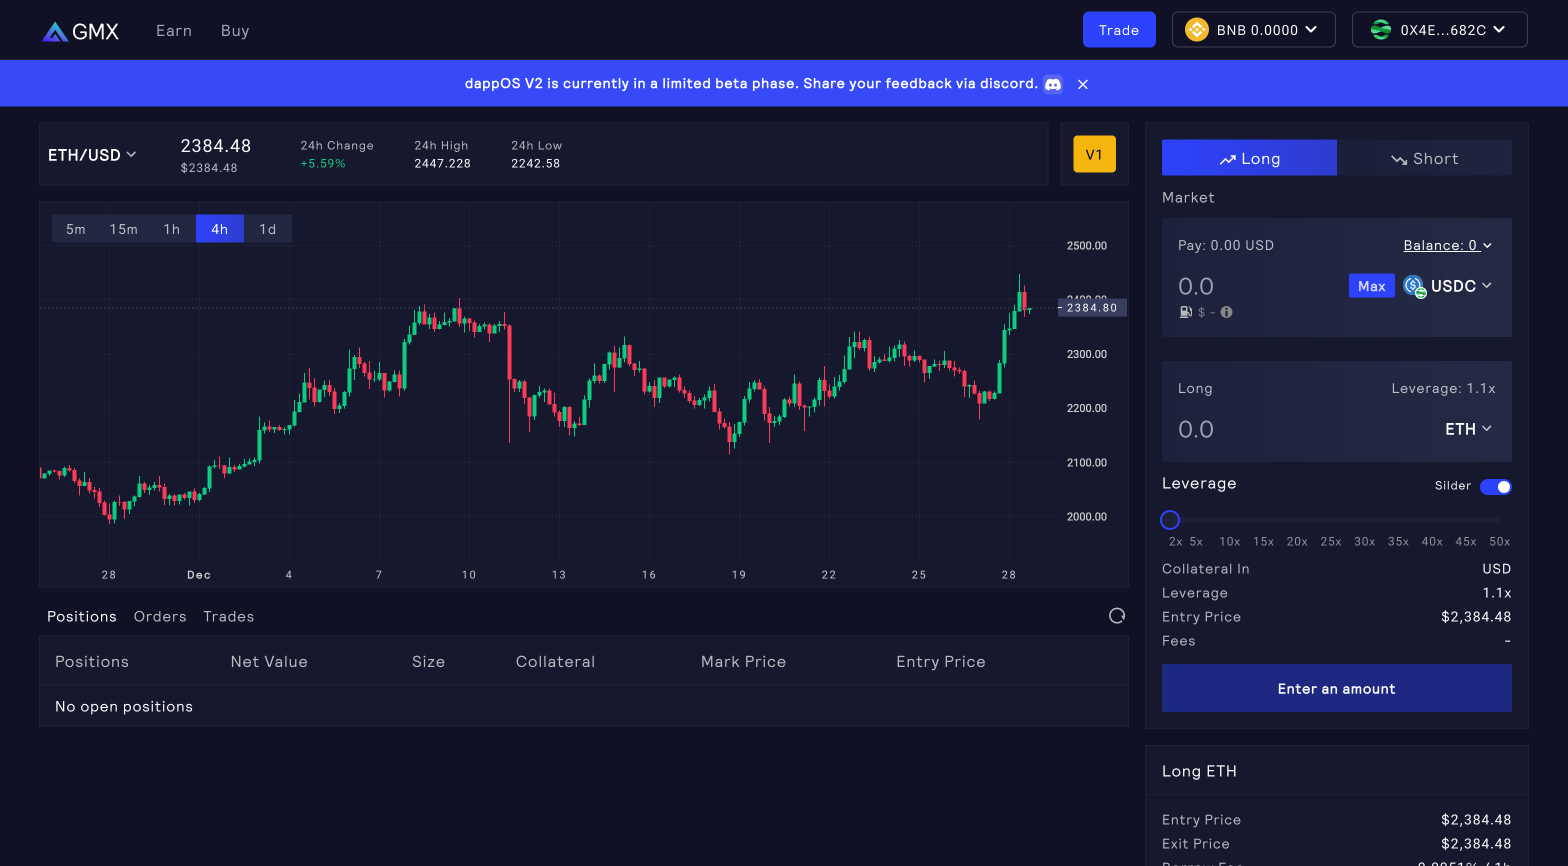Click the yellow V1 button
This screenshot has width=1568, height=866.
click(x=1094, y=155)
